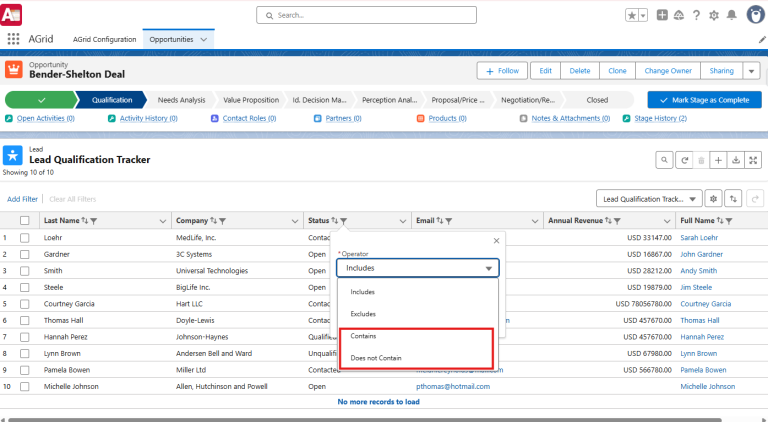Viewport: 768px width, 422px height.
Task: Choose the Includes operator option
Action: (x=418, y=292)
